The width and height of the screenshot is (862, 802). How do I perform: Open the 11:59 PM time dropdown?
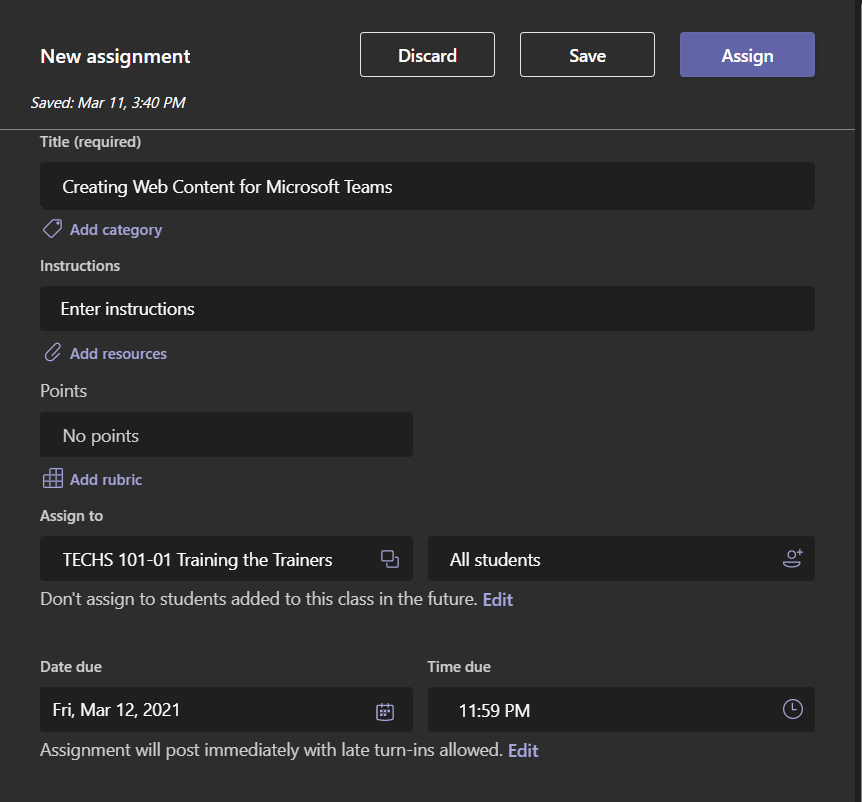click(x=621, y=709)
